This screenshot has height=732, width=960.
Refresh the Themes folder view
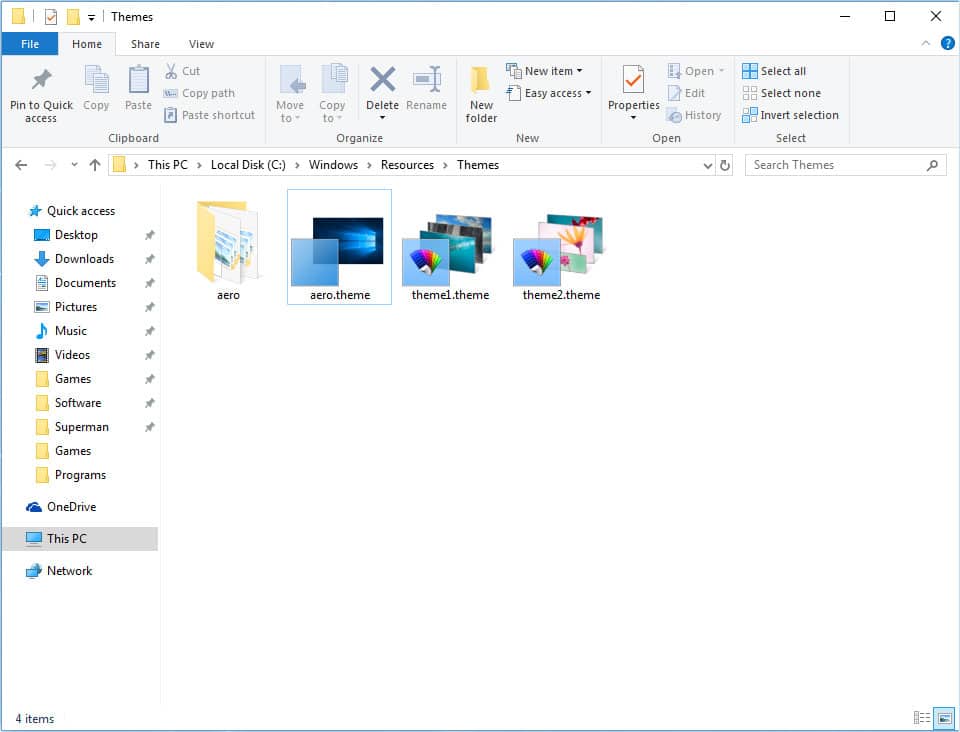(725, 165)
